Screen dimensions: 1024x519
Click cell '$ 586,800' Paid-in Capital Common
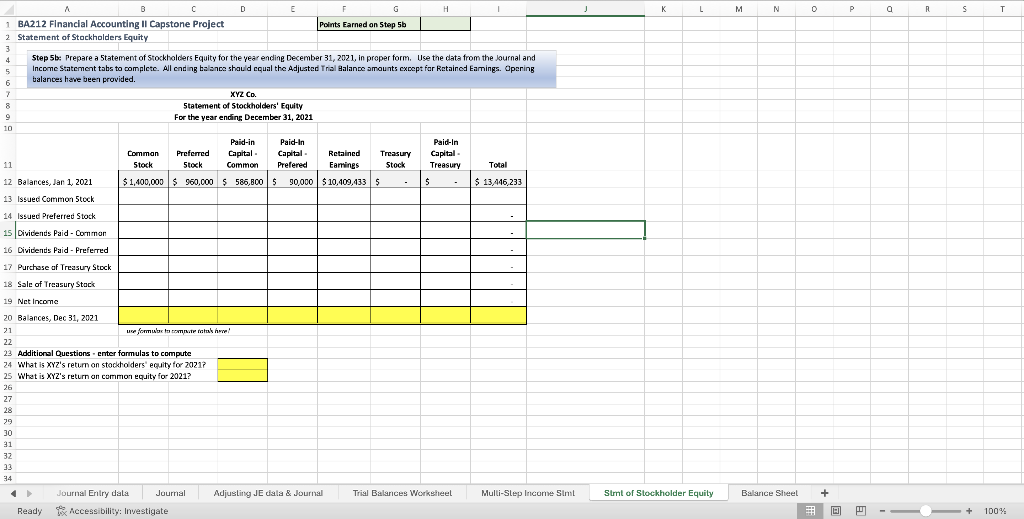point(242,181)
